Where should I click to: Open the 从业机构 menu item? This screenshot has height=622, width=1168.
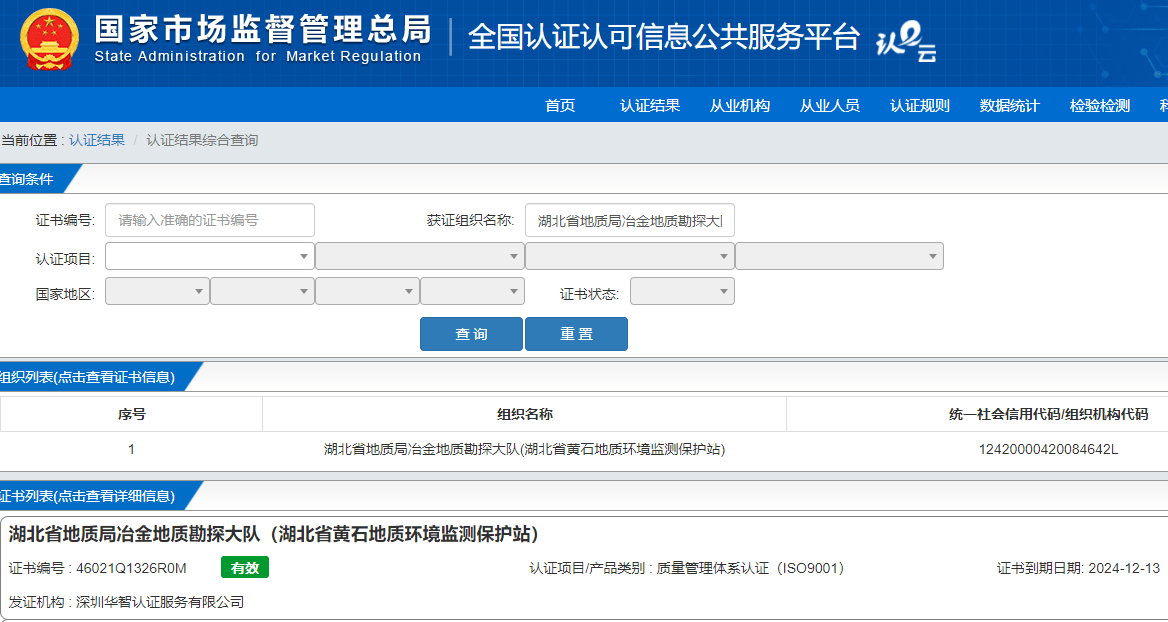coord(740,106)
